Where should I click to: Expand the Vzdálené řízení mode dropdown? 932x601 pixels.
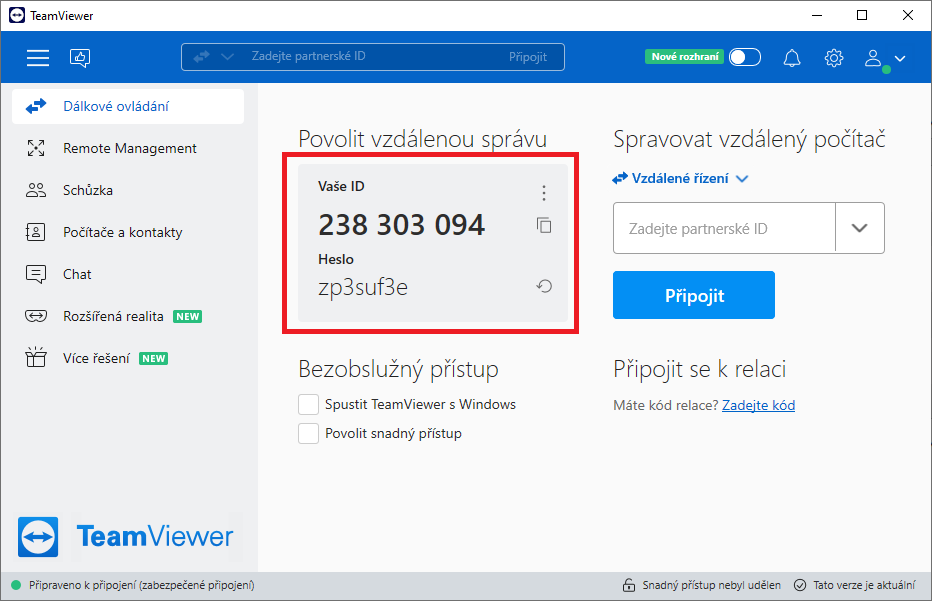pyautogui.click(x=681, y=179)
